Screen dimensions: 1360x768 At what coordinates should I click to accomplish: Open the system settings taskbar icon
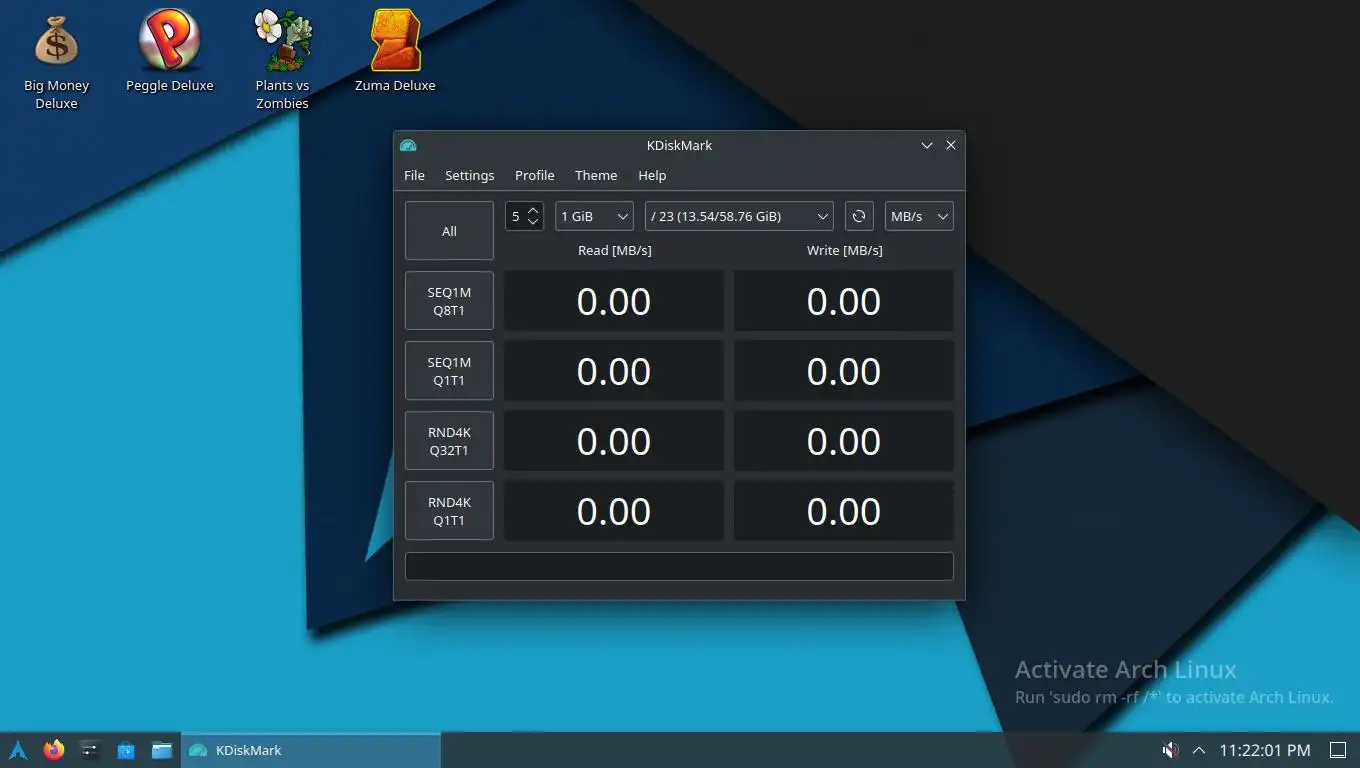(x=90, y=750)
